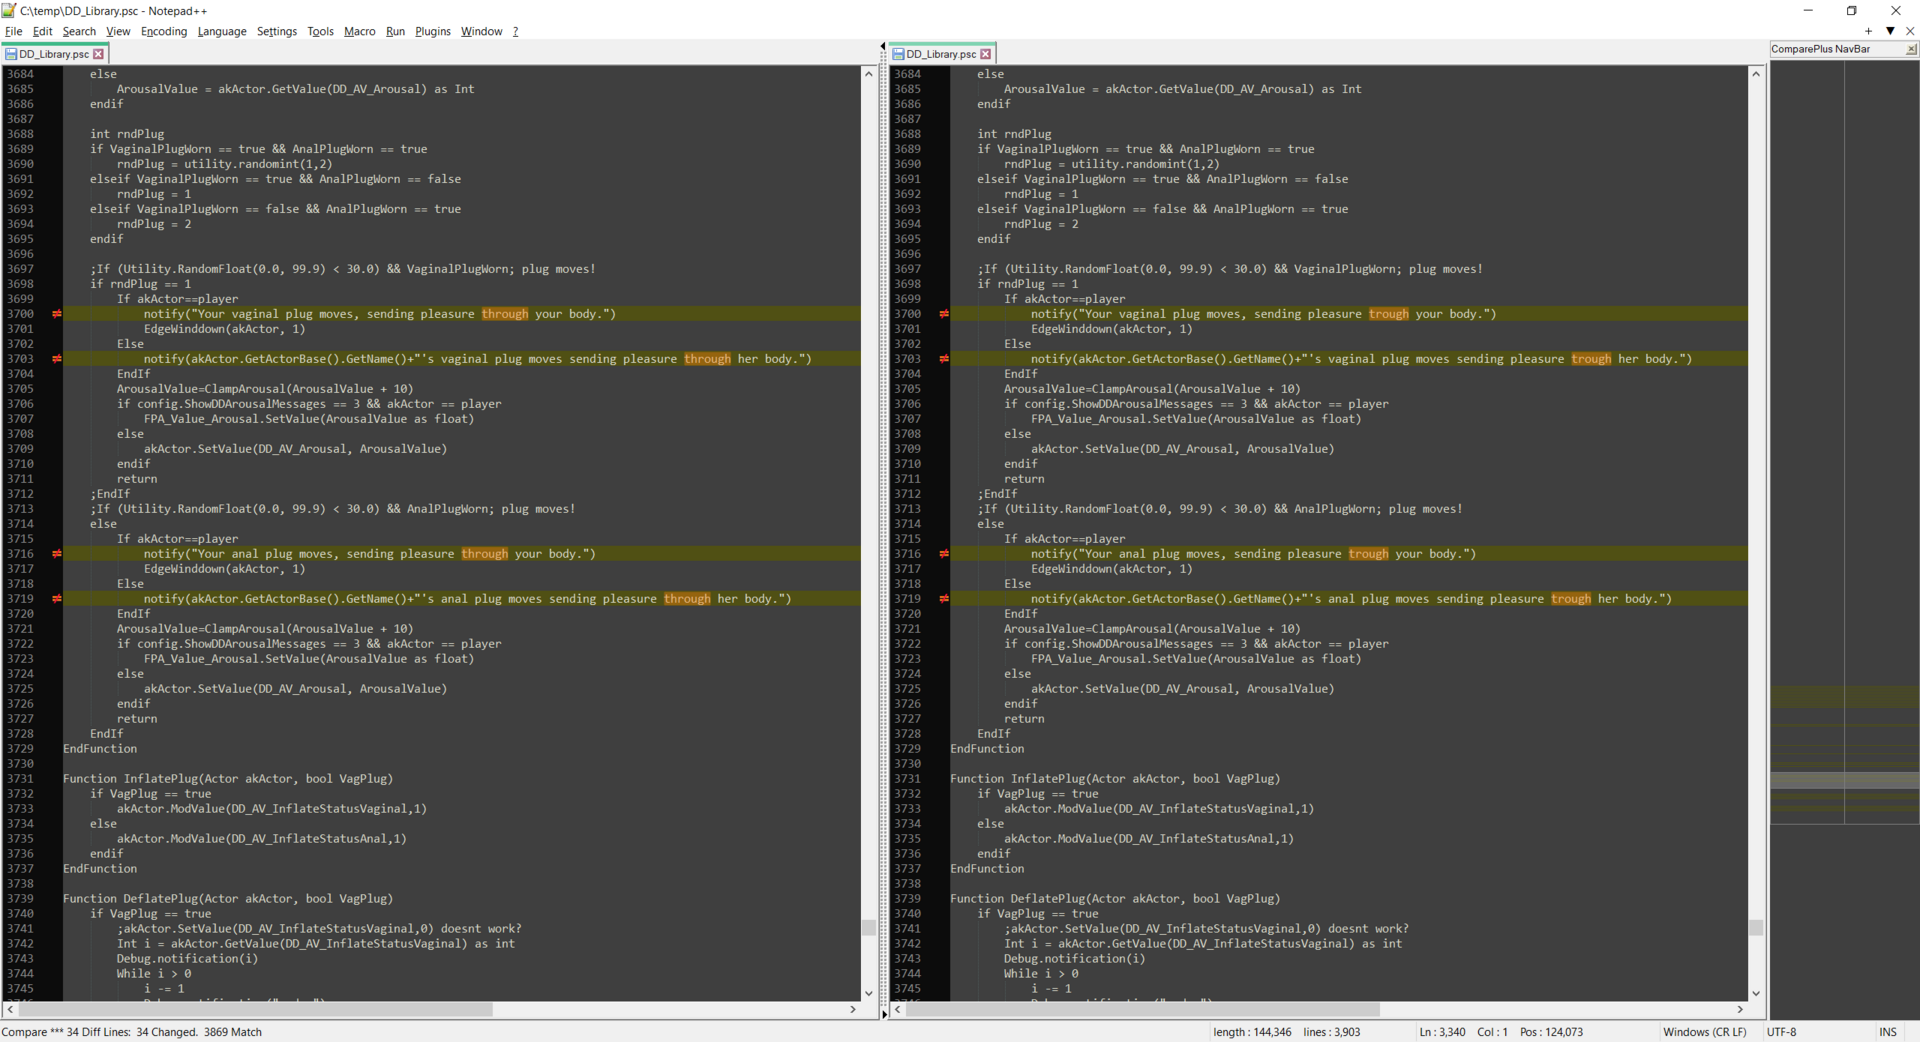
Task: Click right pane horizontal scrollbar left arrow
Action: pos(898,1010)
